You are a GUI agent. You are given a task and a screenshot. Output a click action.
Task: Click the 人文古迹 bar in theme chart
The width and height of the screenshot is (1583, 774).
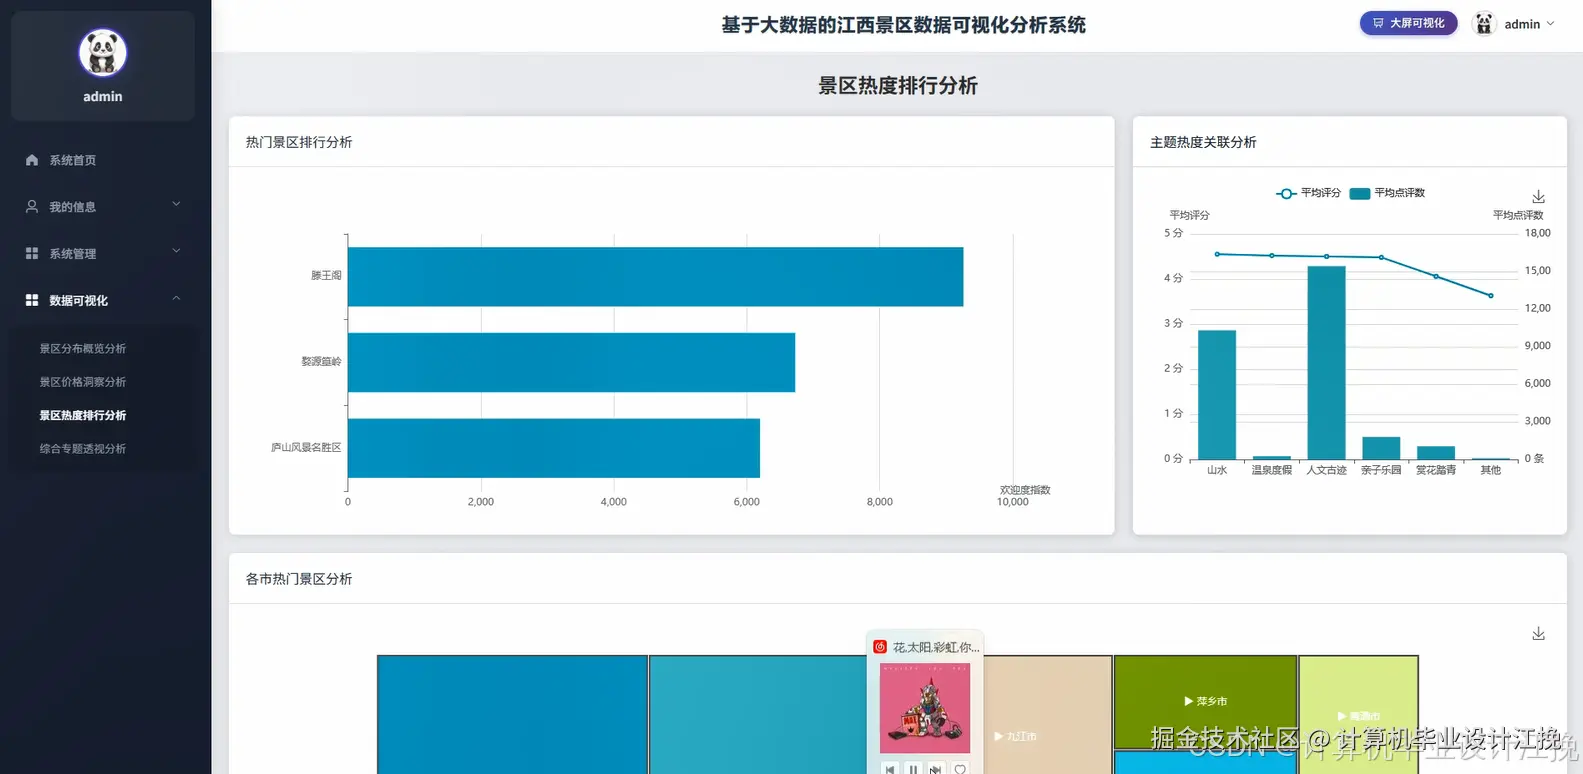coord(1327,362)
